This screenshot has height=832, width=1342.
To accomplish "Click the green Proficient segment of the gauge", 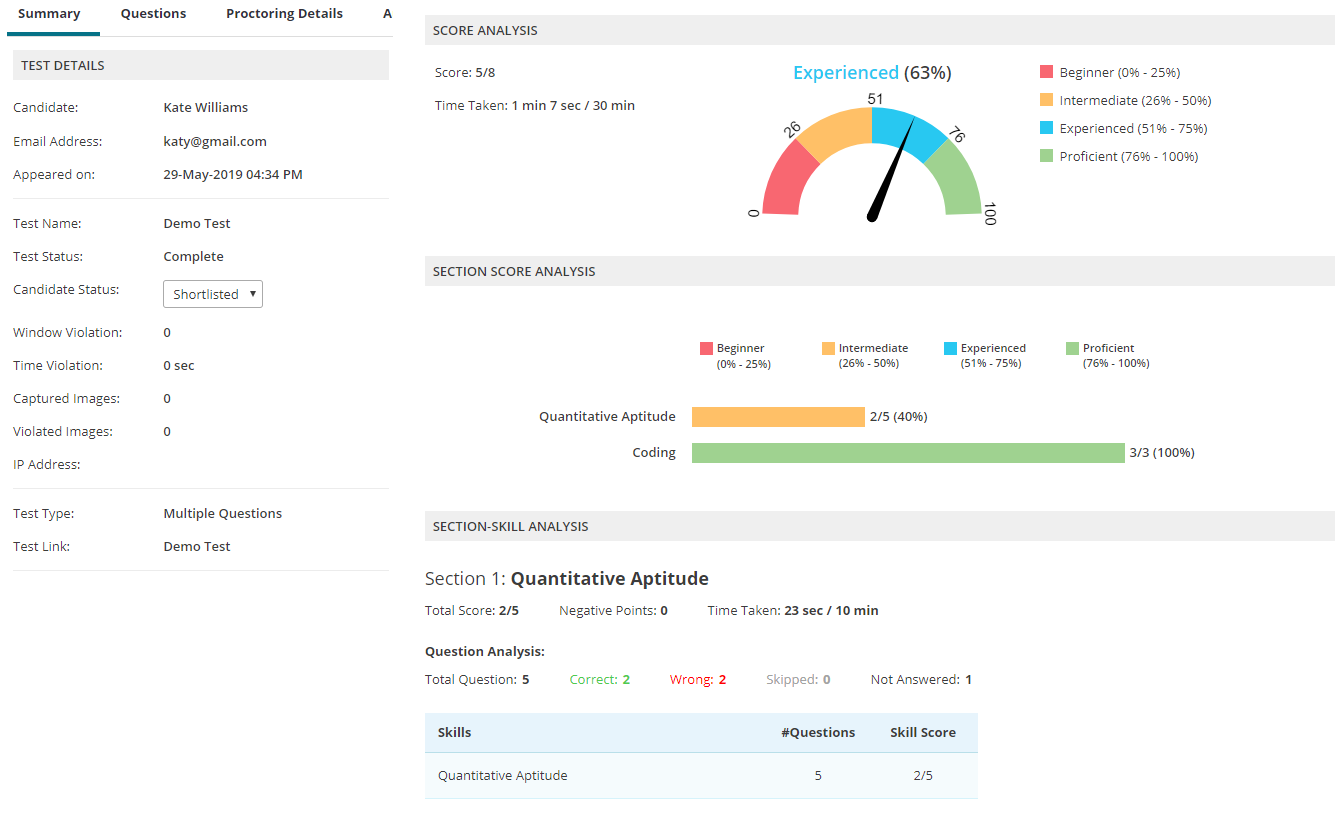I will click(956, 180).
